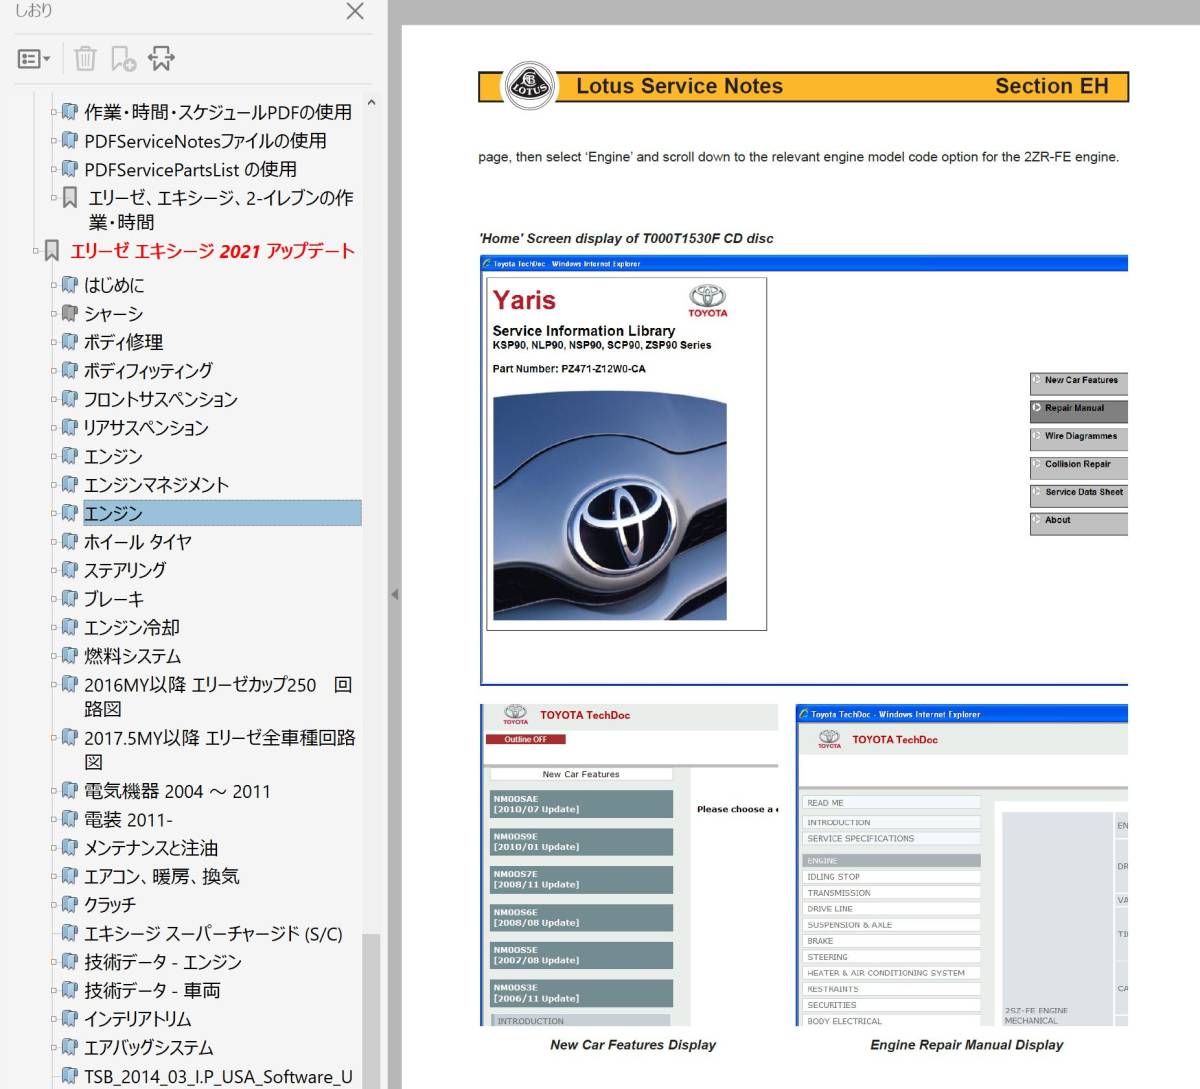Open bookmark PDFServicePartsList の使用
Viewport: 1200px width, 1089px height.
190,169
